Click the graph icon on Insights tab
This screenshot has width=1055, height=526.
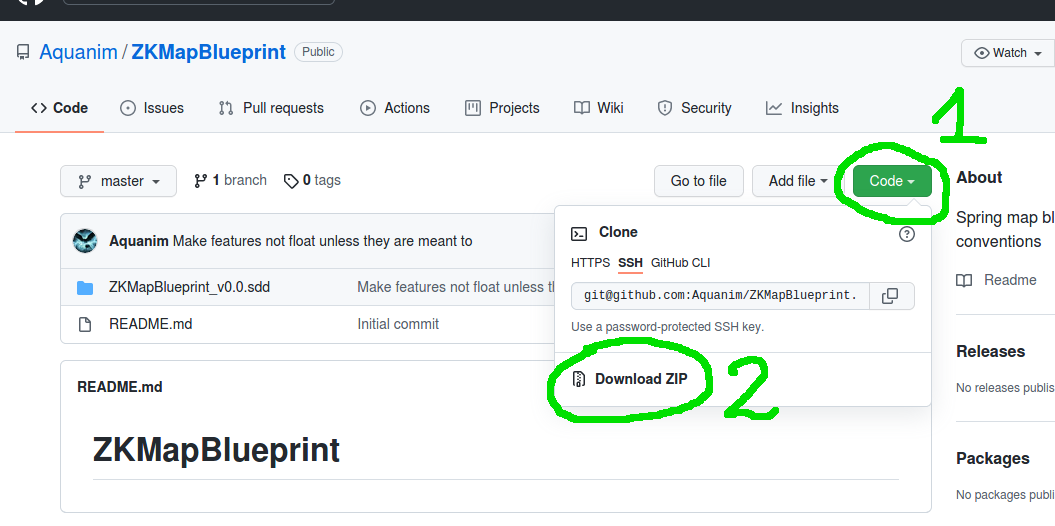click(x=774, y=108)
